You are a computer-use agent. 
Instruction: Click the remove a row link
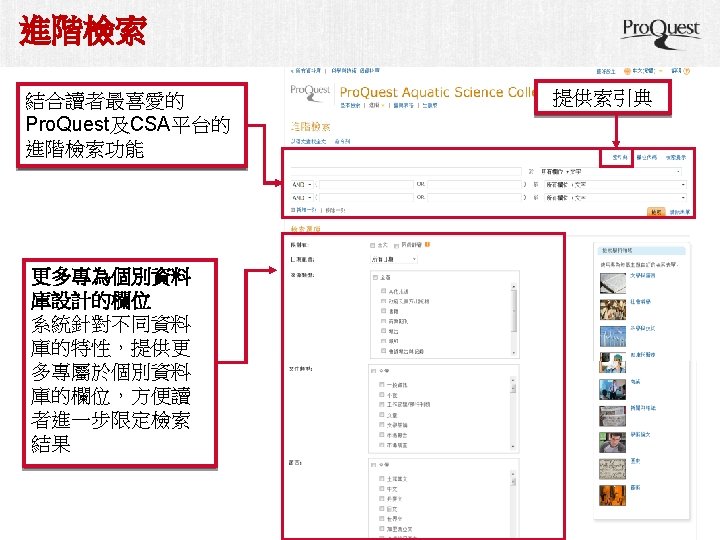[x=335, y=210]
